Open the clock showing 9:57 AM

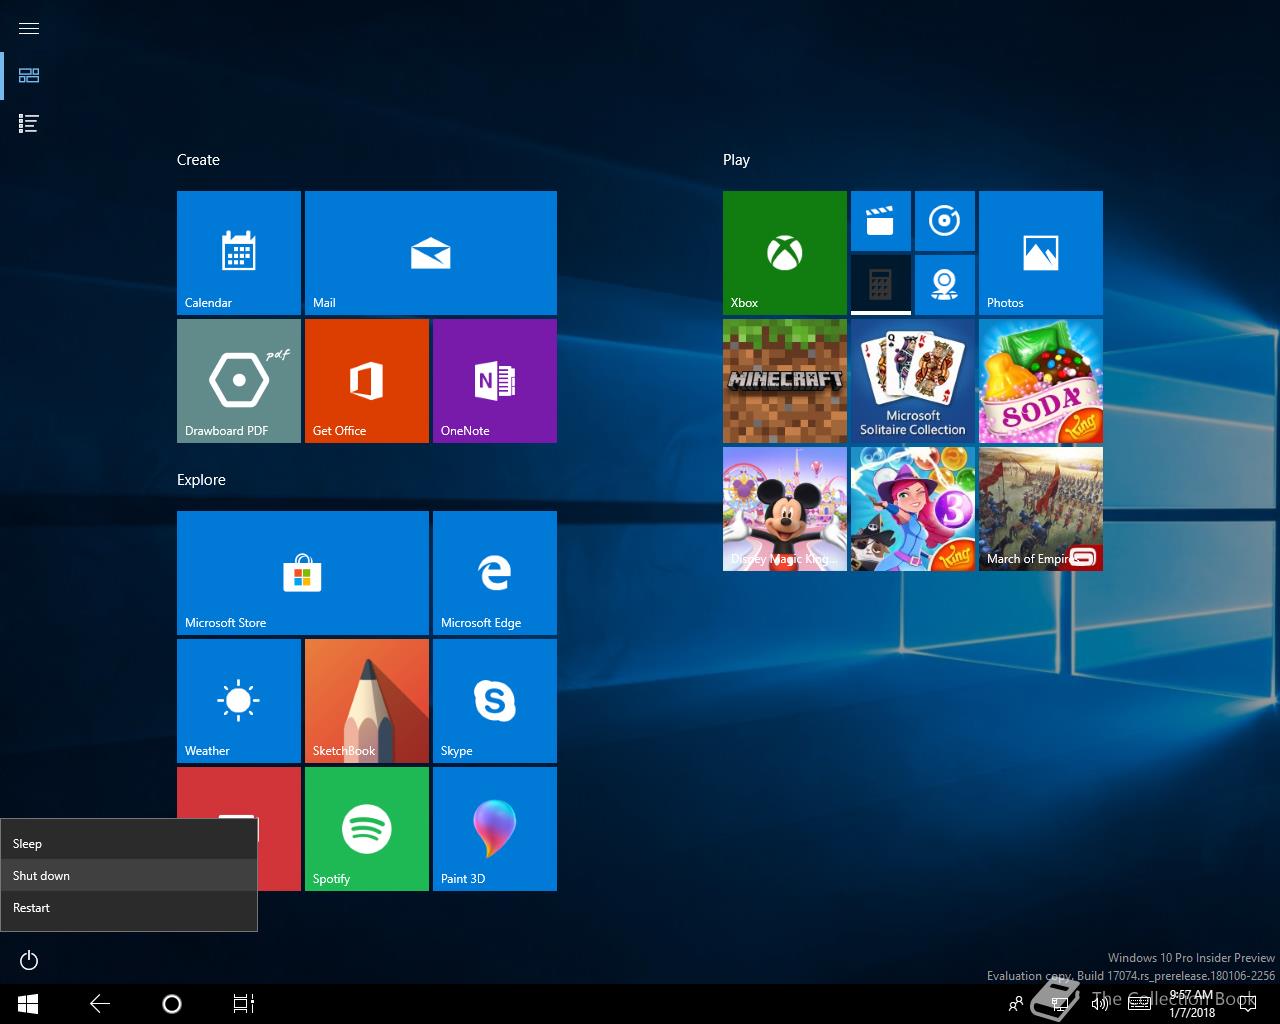(x=1192, y=1004)
